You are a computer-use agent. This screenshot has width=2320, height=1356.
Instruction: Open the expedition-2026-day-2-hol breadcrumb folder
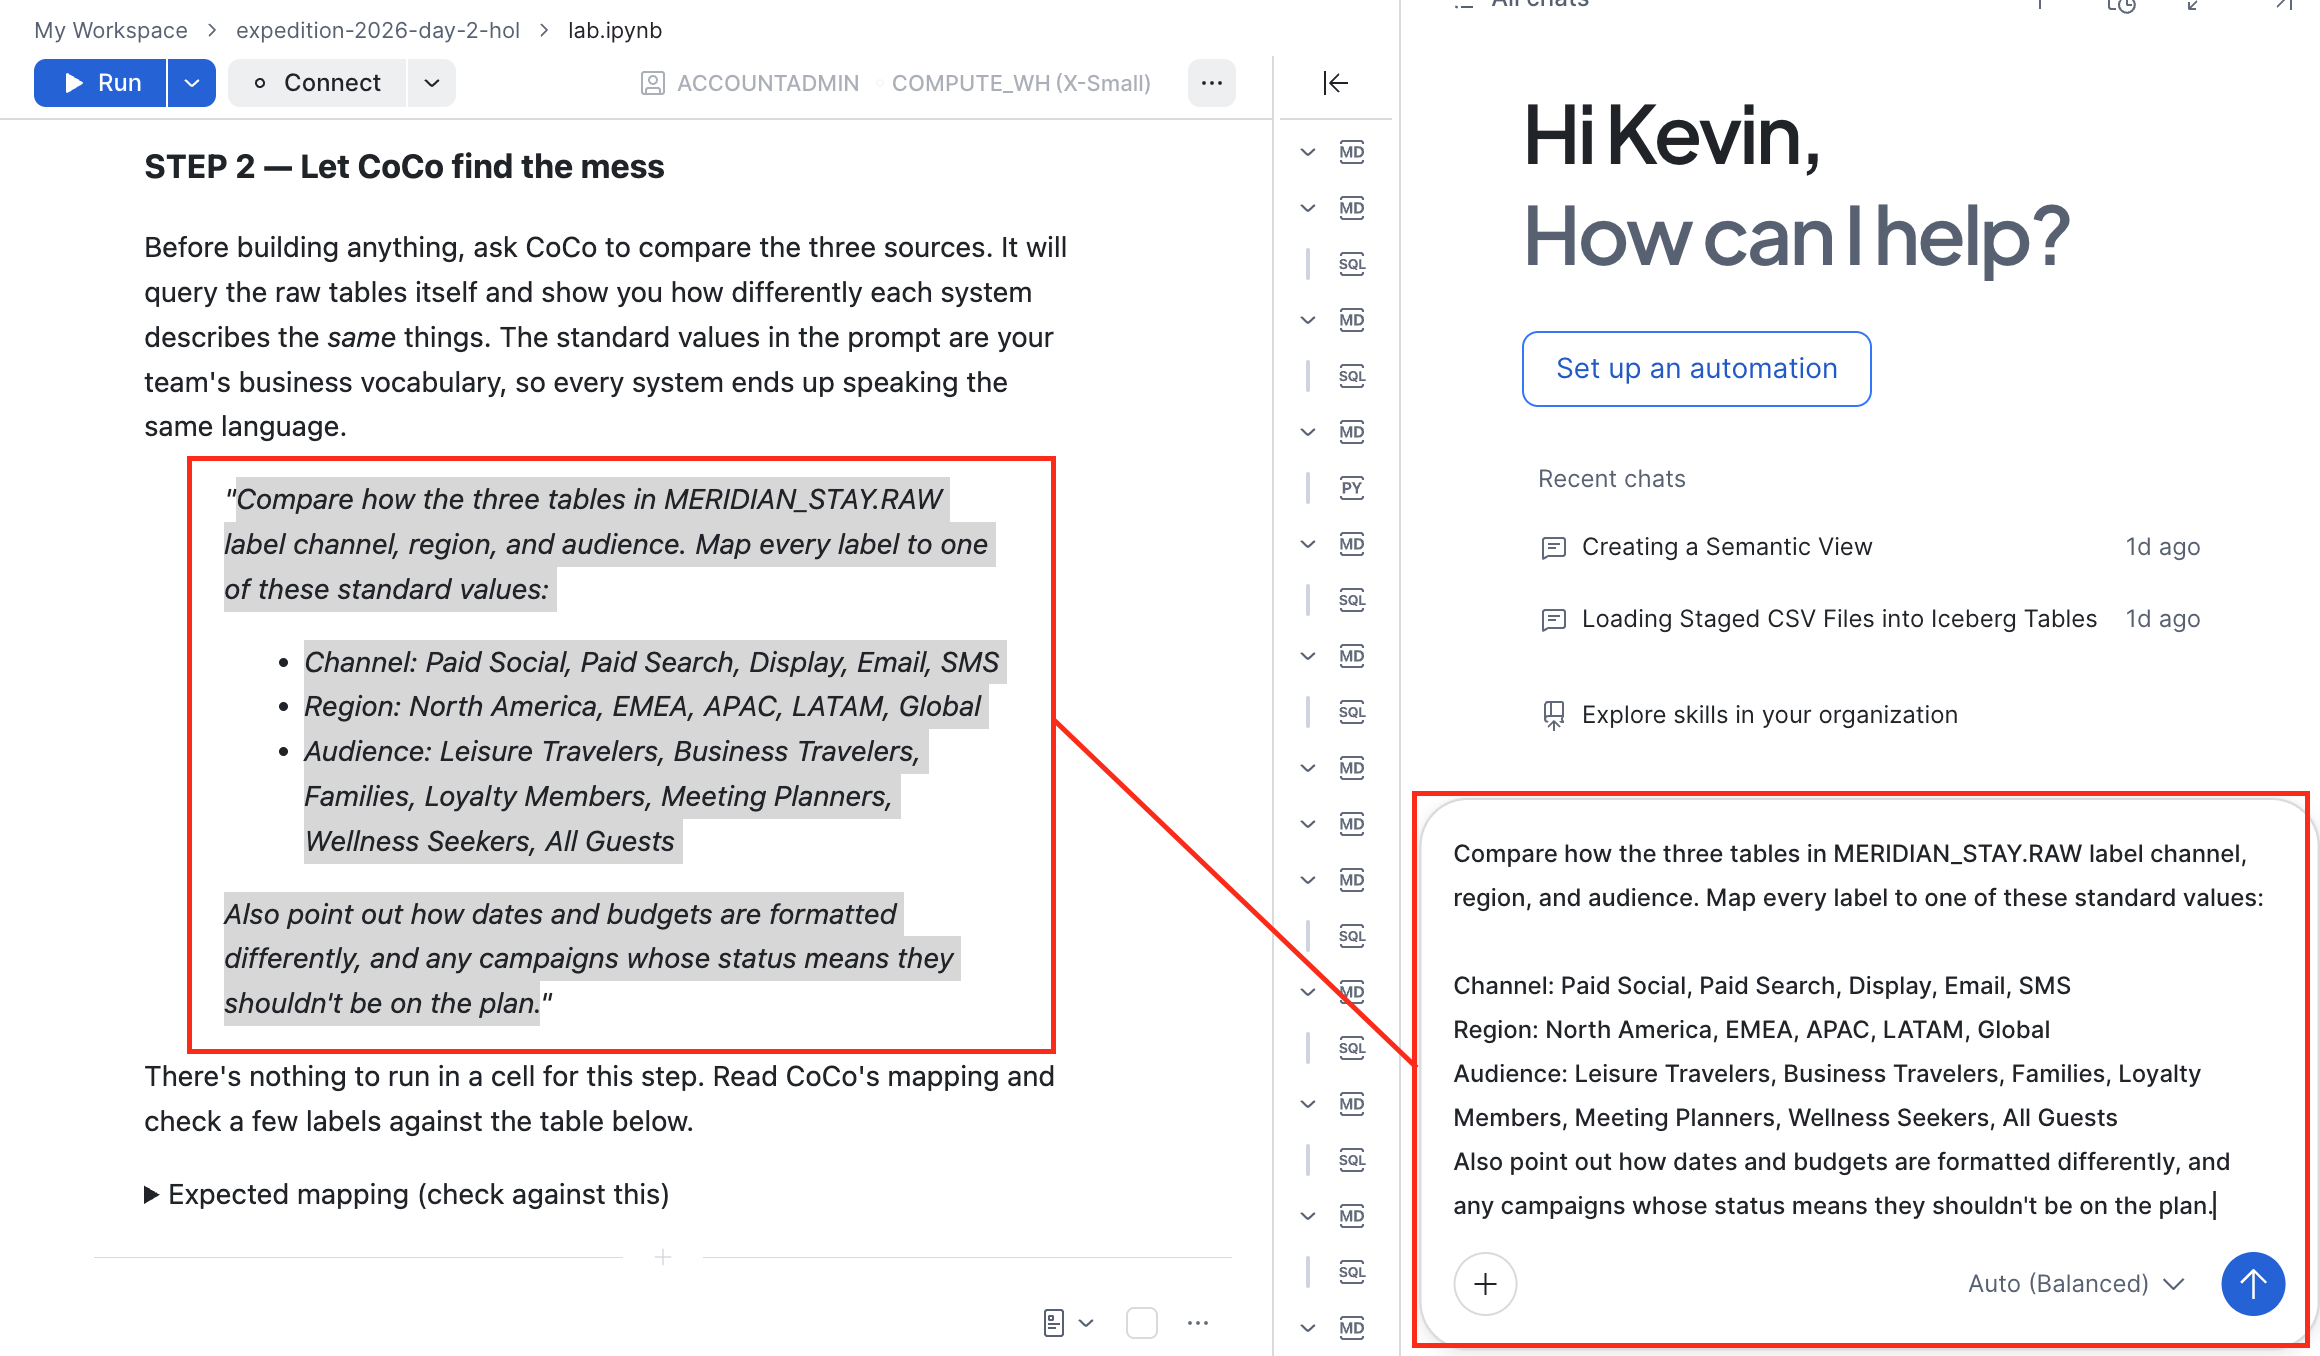click(378, 30)
